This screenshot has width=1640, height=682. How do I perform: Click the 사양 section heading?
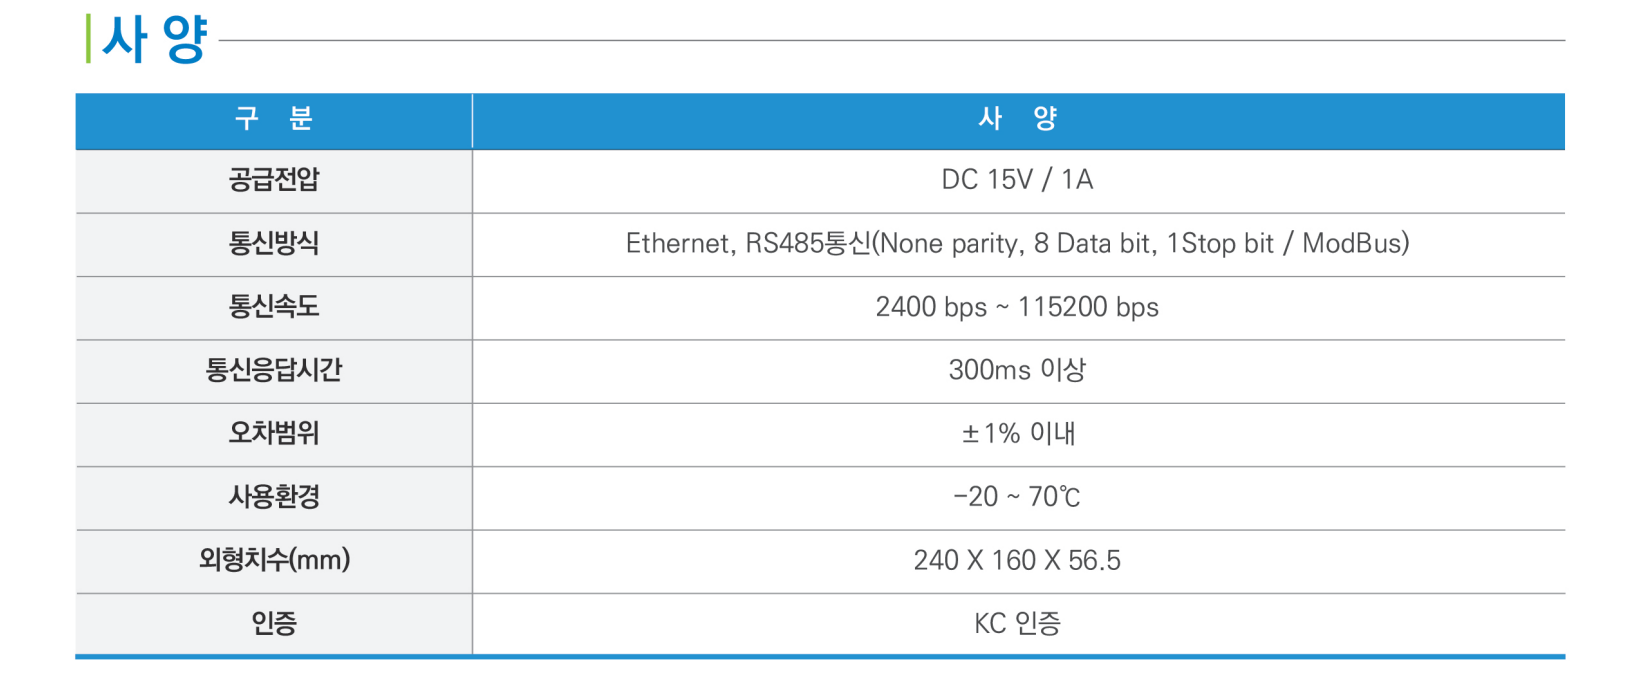(x=155, y=40)
